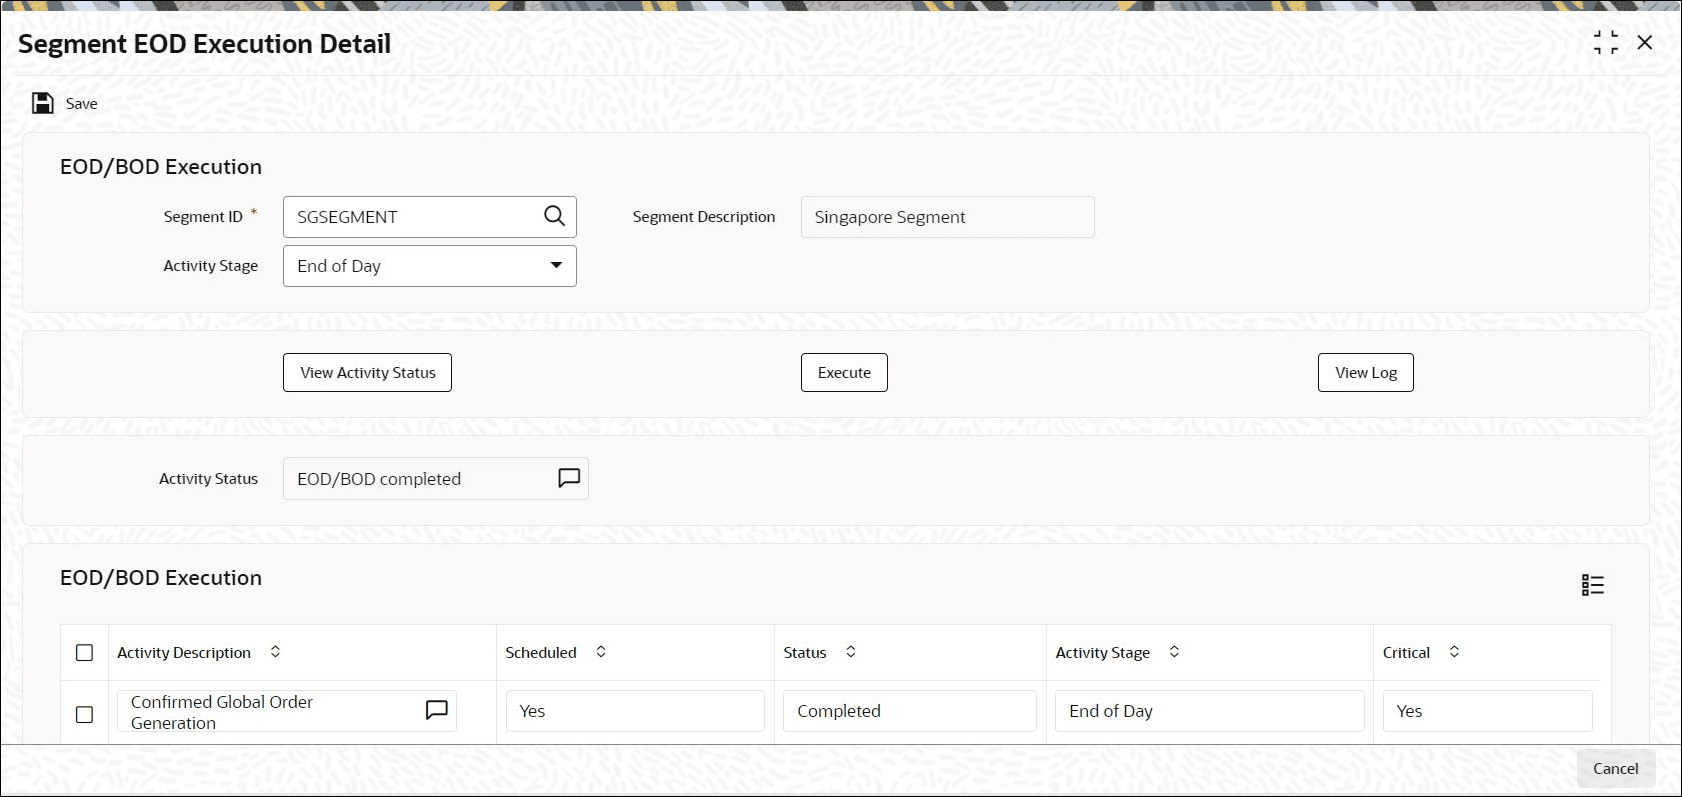1682x797 pixels.
Task: Sort by Scheduled column arrows
Action: [x=601, y=652]
